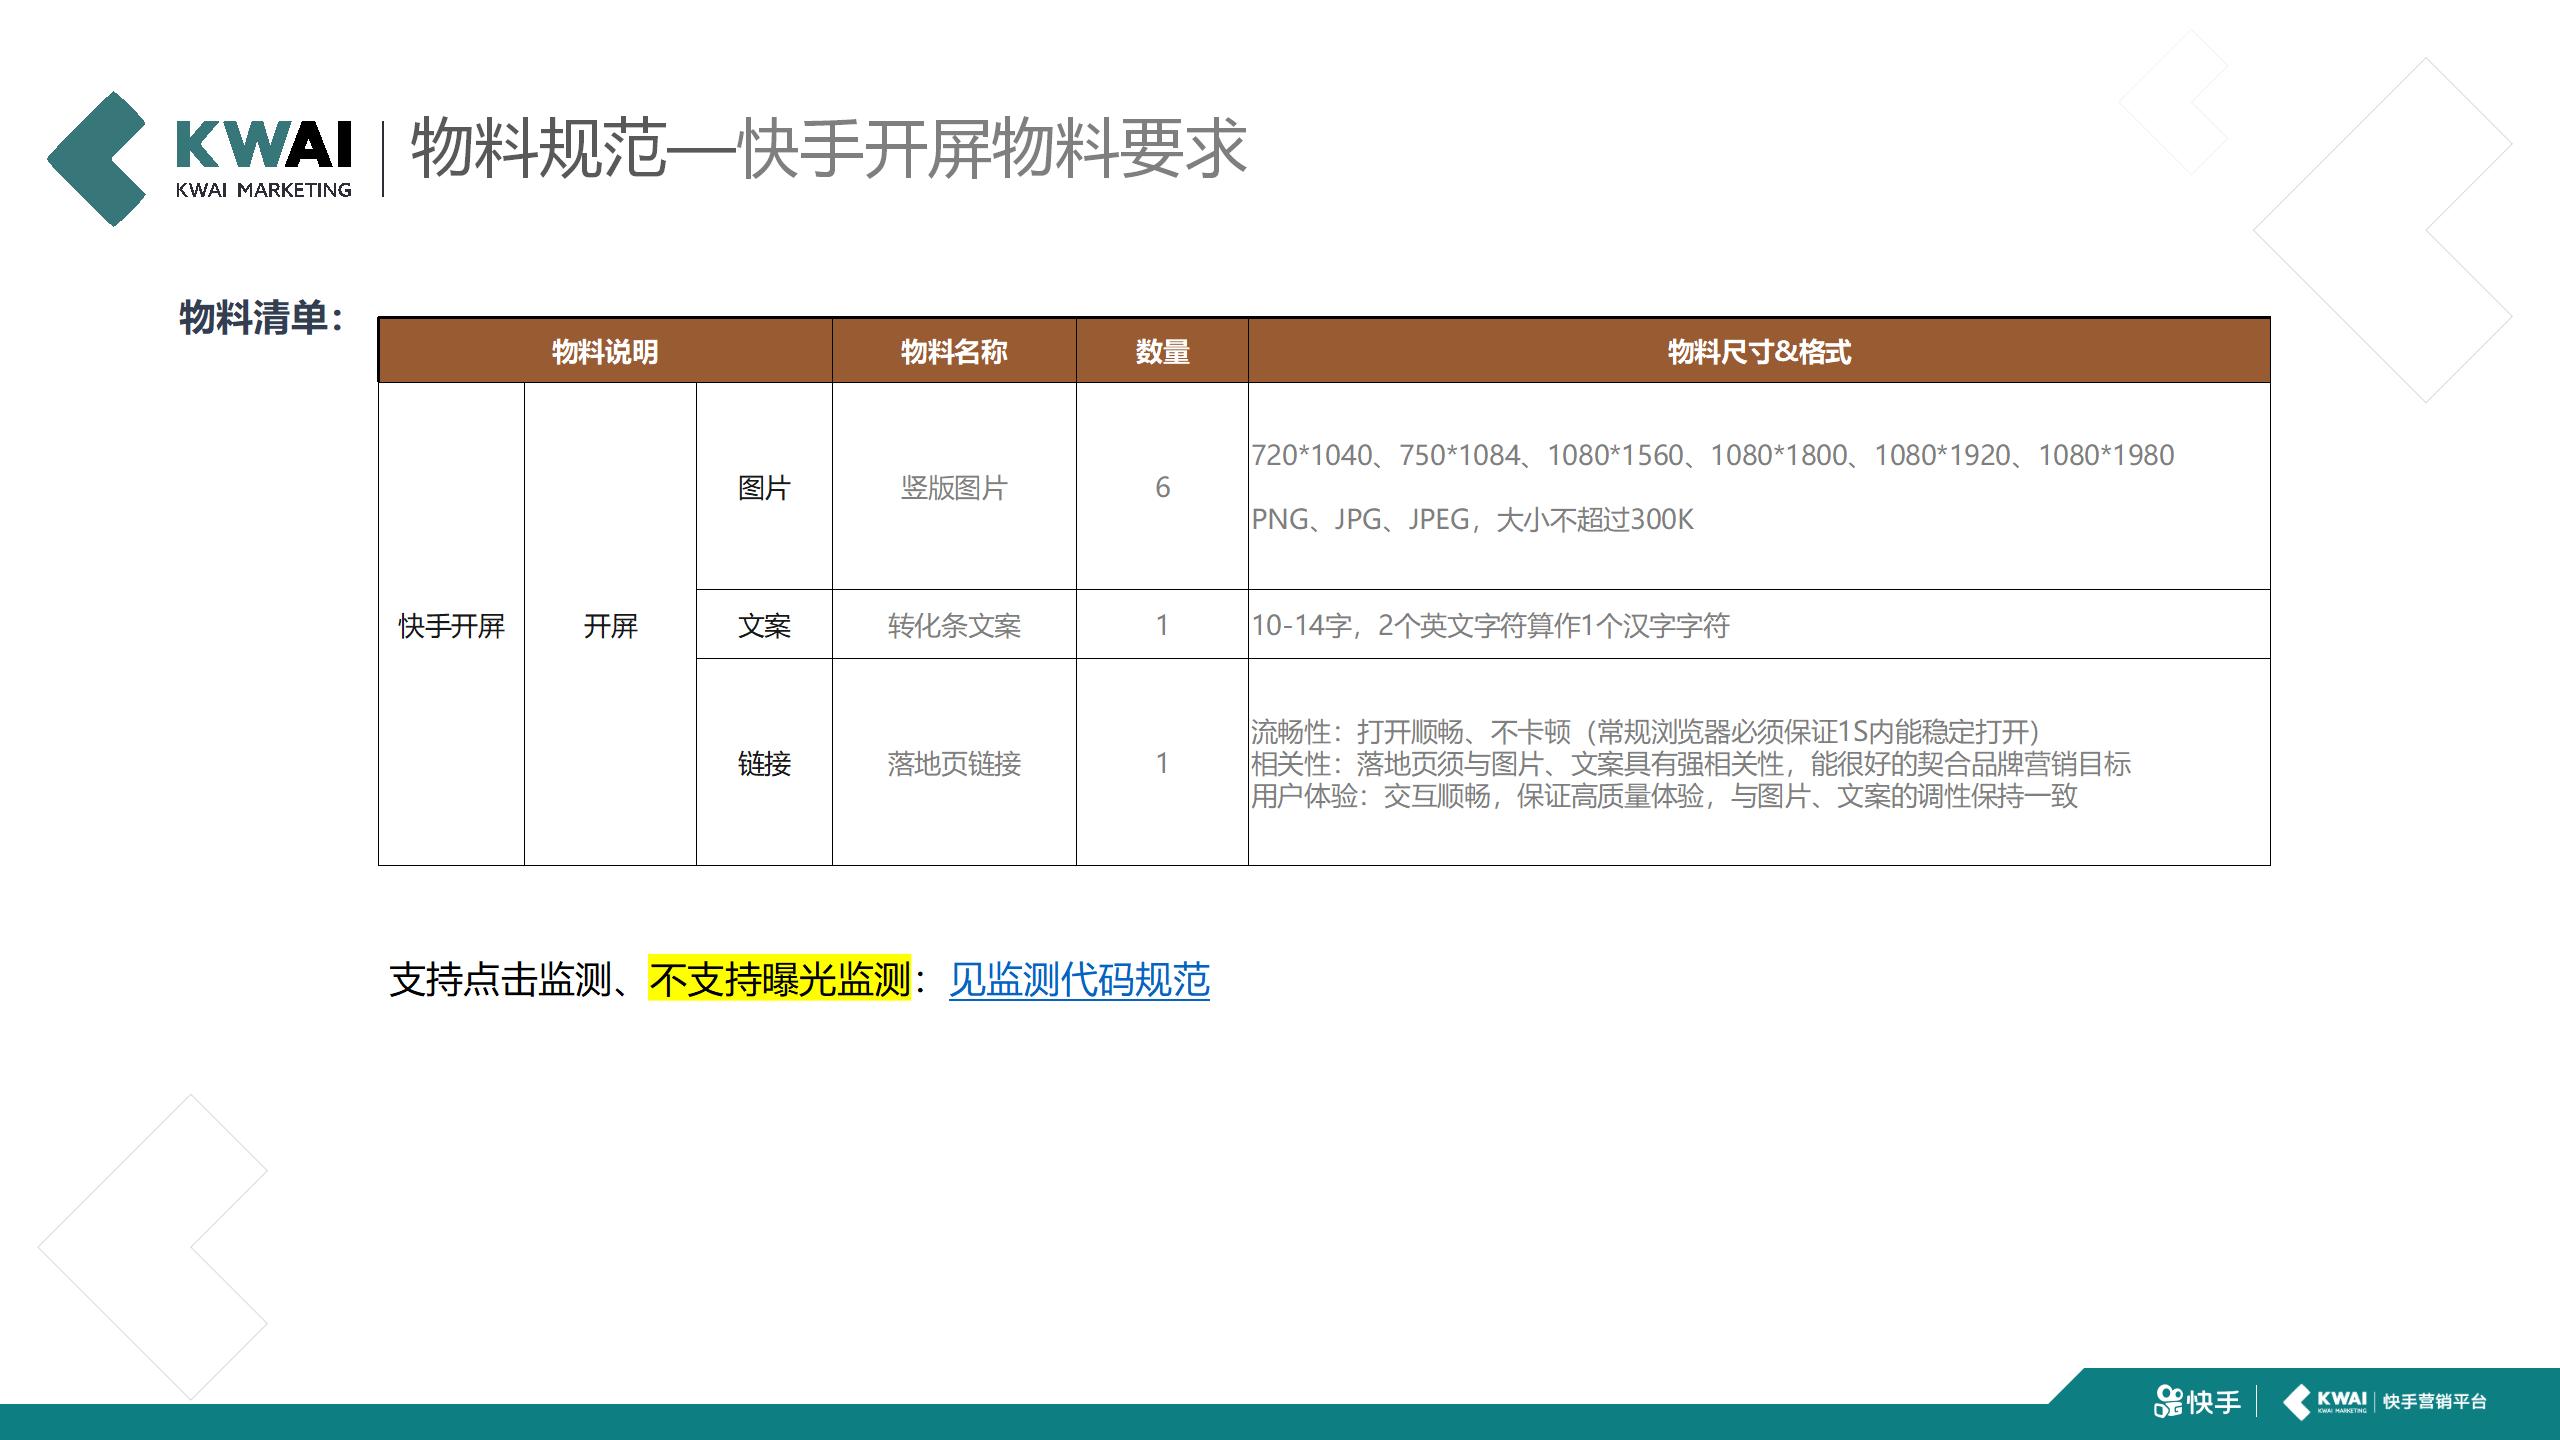Click the 快手营销平台 footer logo
Image resolution: width=2560 pixels, height=1440 pixels.
click(2384, 1402)
